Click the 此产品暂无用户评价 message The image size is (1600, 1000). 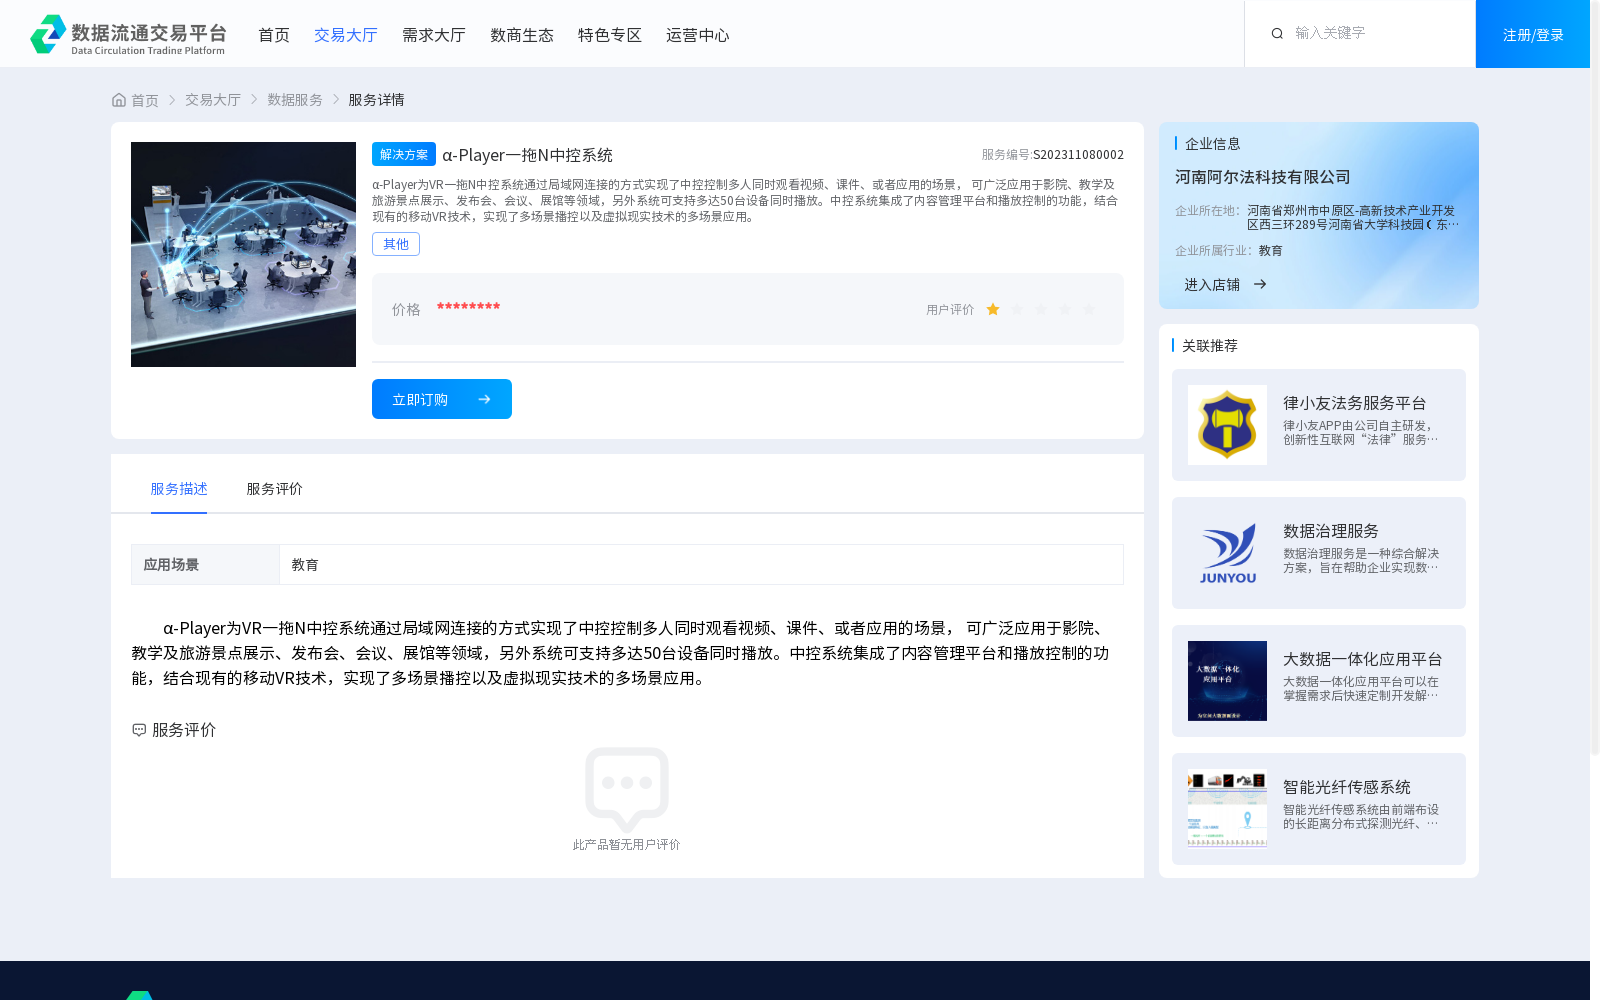click(627, 845)
